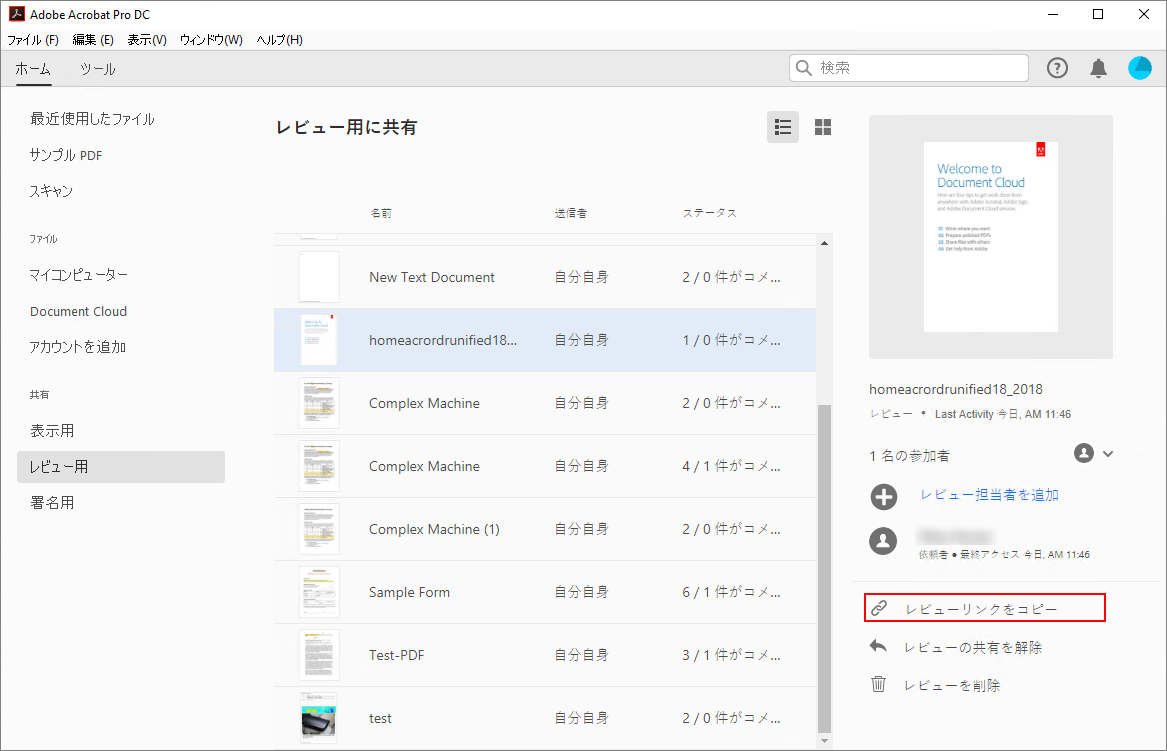
Task: Click status '4 / 1 件がコメ...' cell
Action: tap(732, 466)
